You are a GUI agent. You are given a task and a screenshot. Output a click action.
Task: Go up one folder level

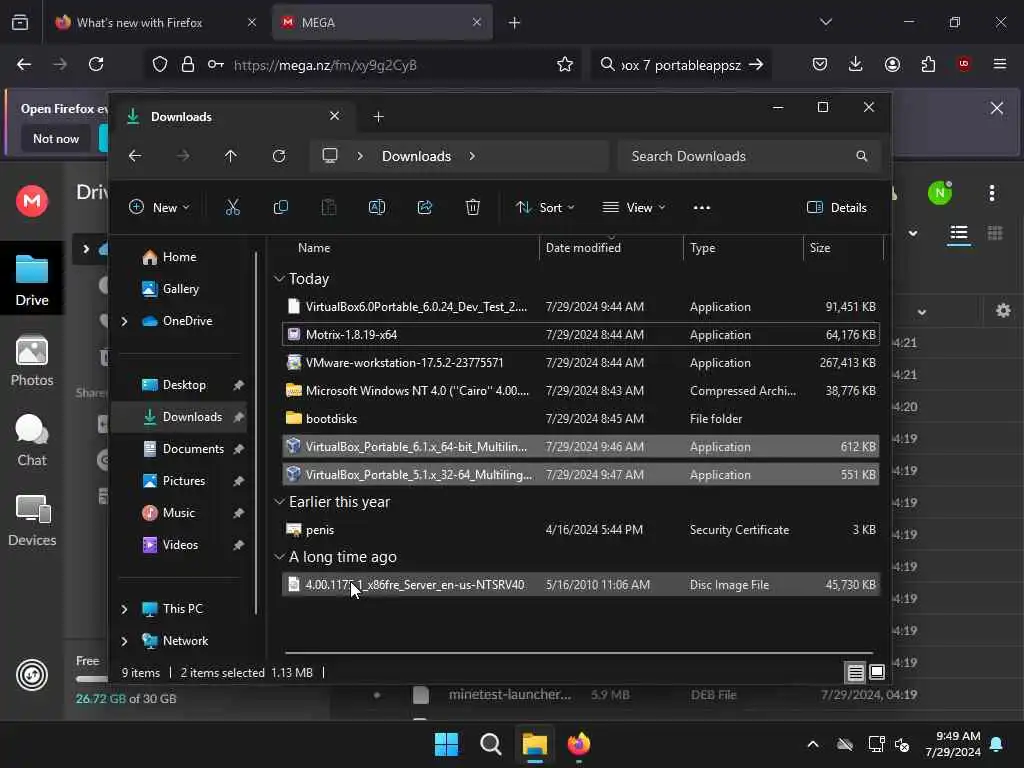point(231,156)
